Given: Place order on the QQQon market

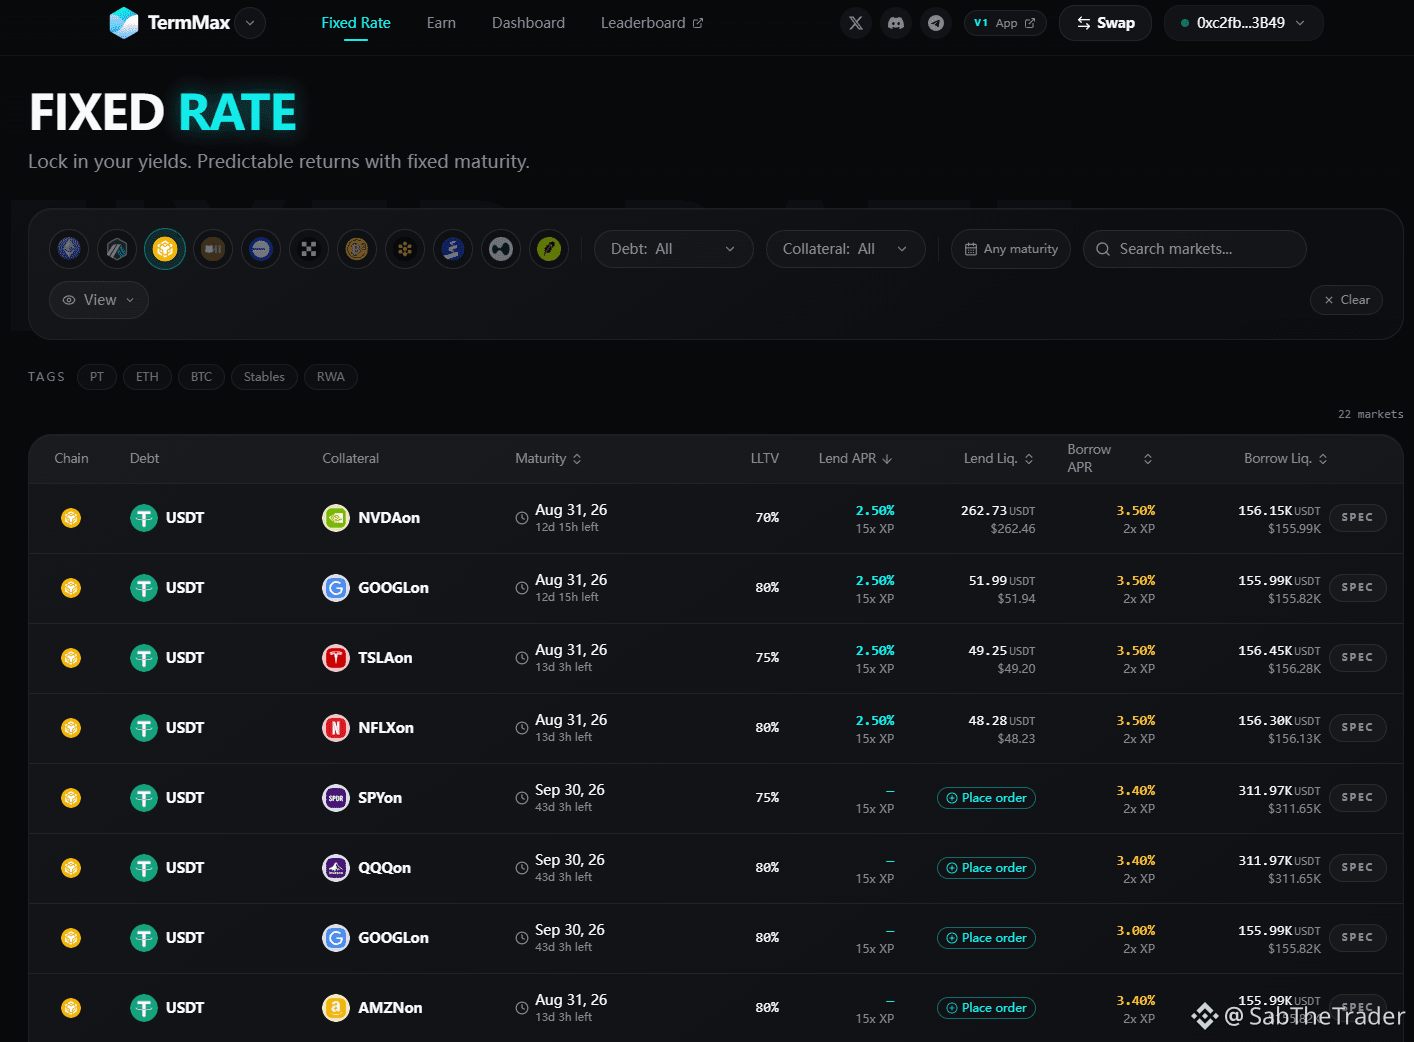Looking at the screenshot, I should tap(986, 868).
